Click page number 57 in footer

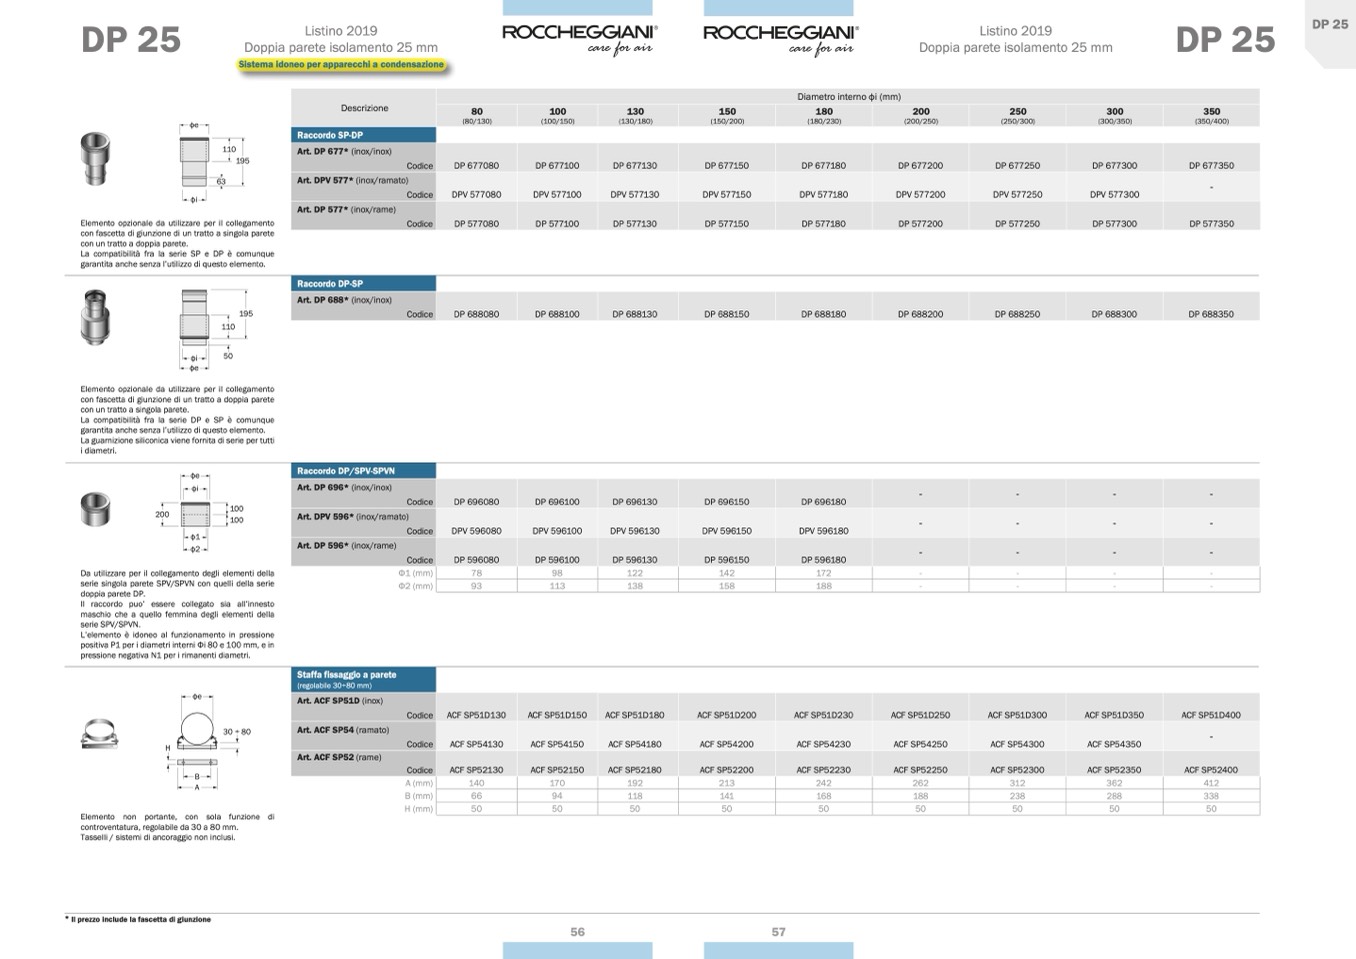[778, 932]
